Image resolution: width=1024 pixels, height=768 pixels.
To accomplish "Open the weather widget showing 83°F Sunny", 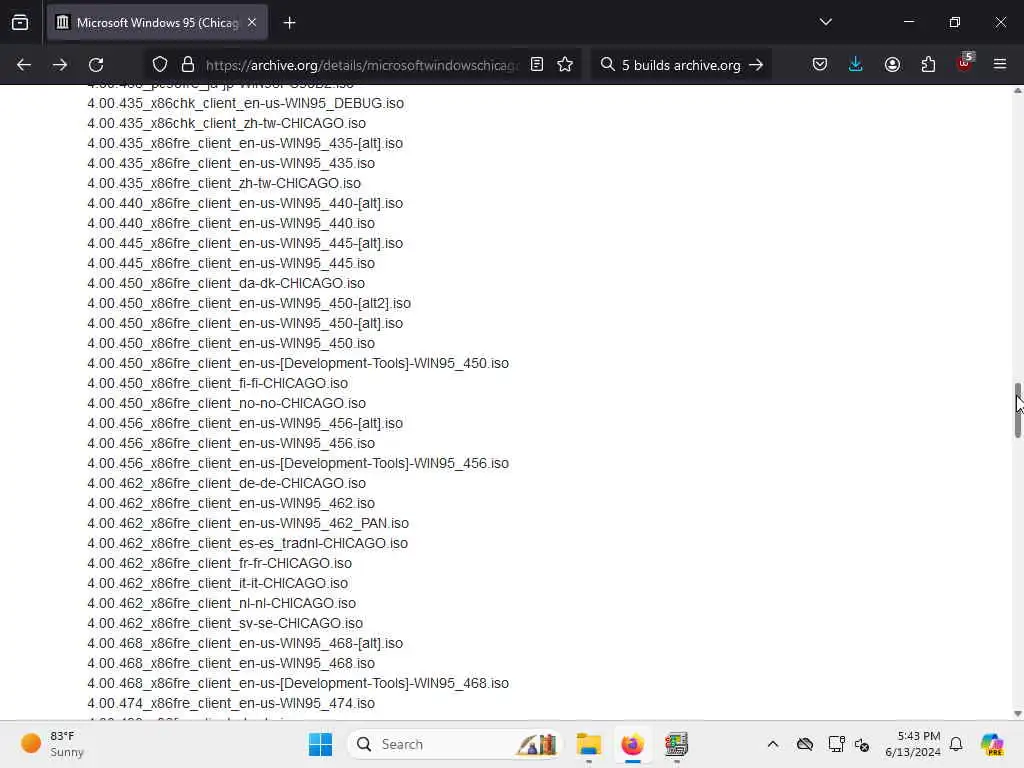I will point(52,744).
